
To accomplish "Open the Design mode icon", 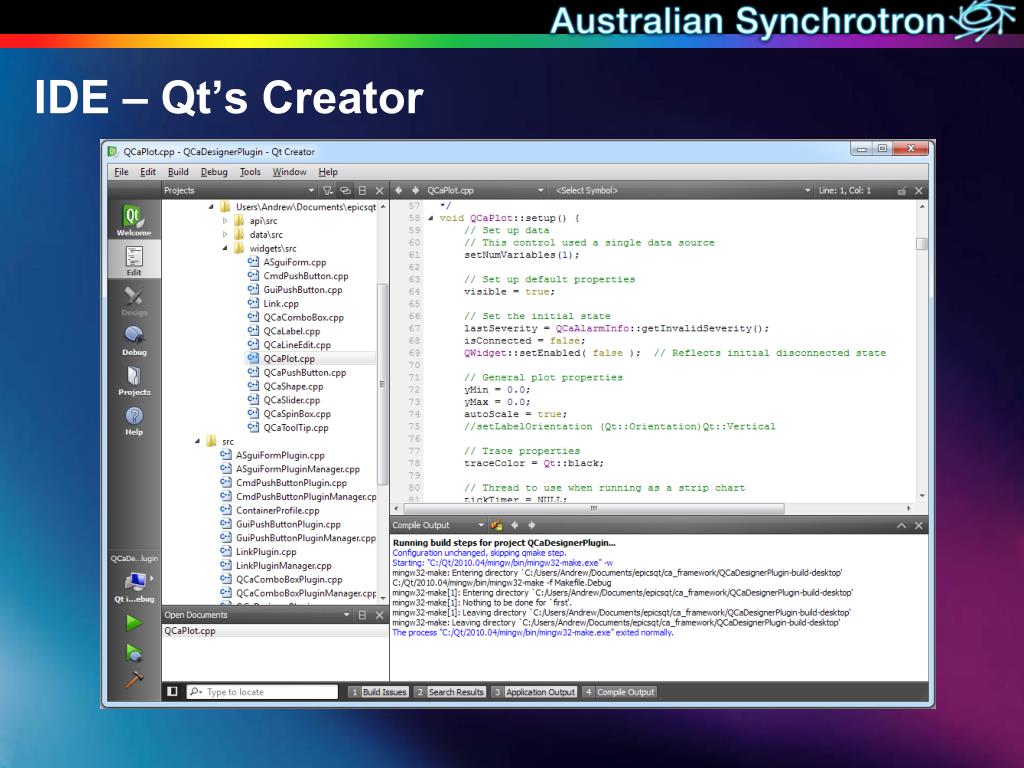I will [134, 300].
